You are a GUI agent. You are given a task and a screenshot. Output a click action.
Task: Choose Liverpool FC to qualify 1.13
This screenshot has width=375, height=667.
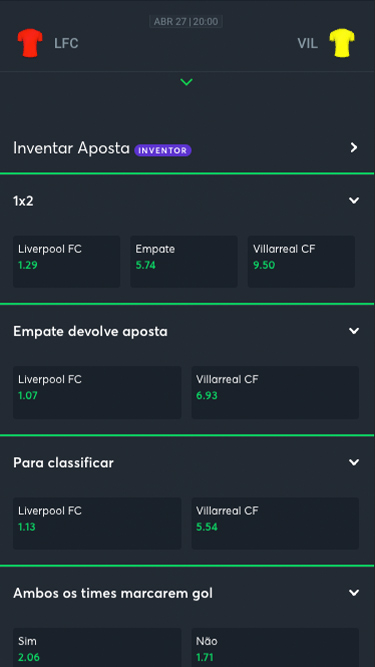click(x=97, y=524)
